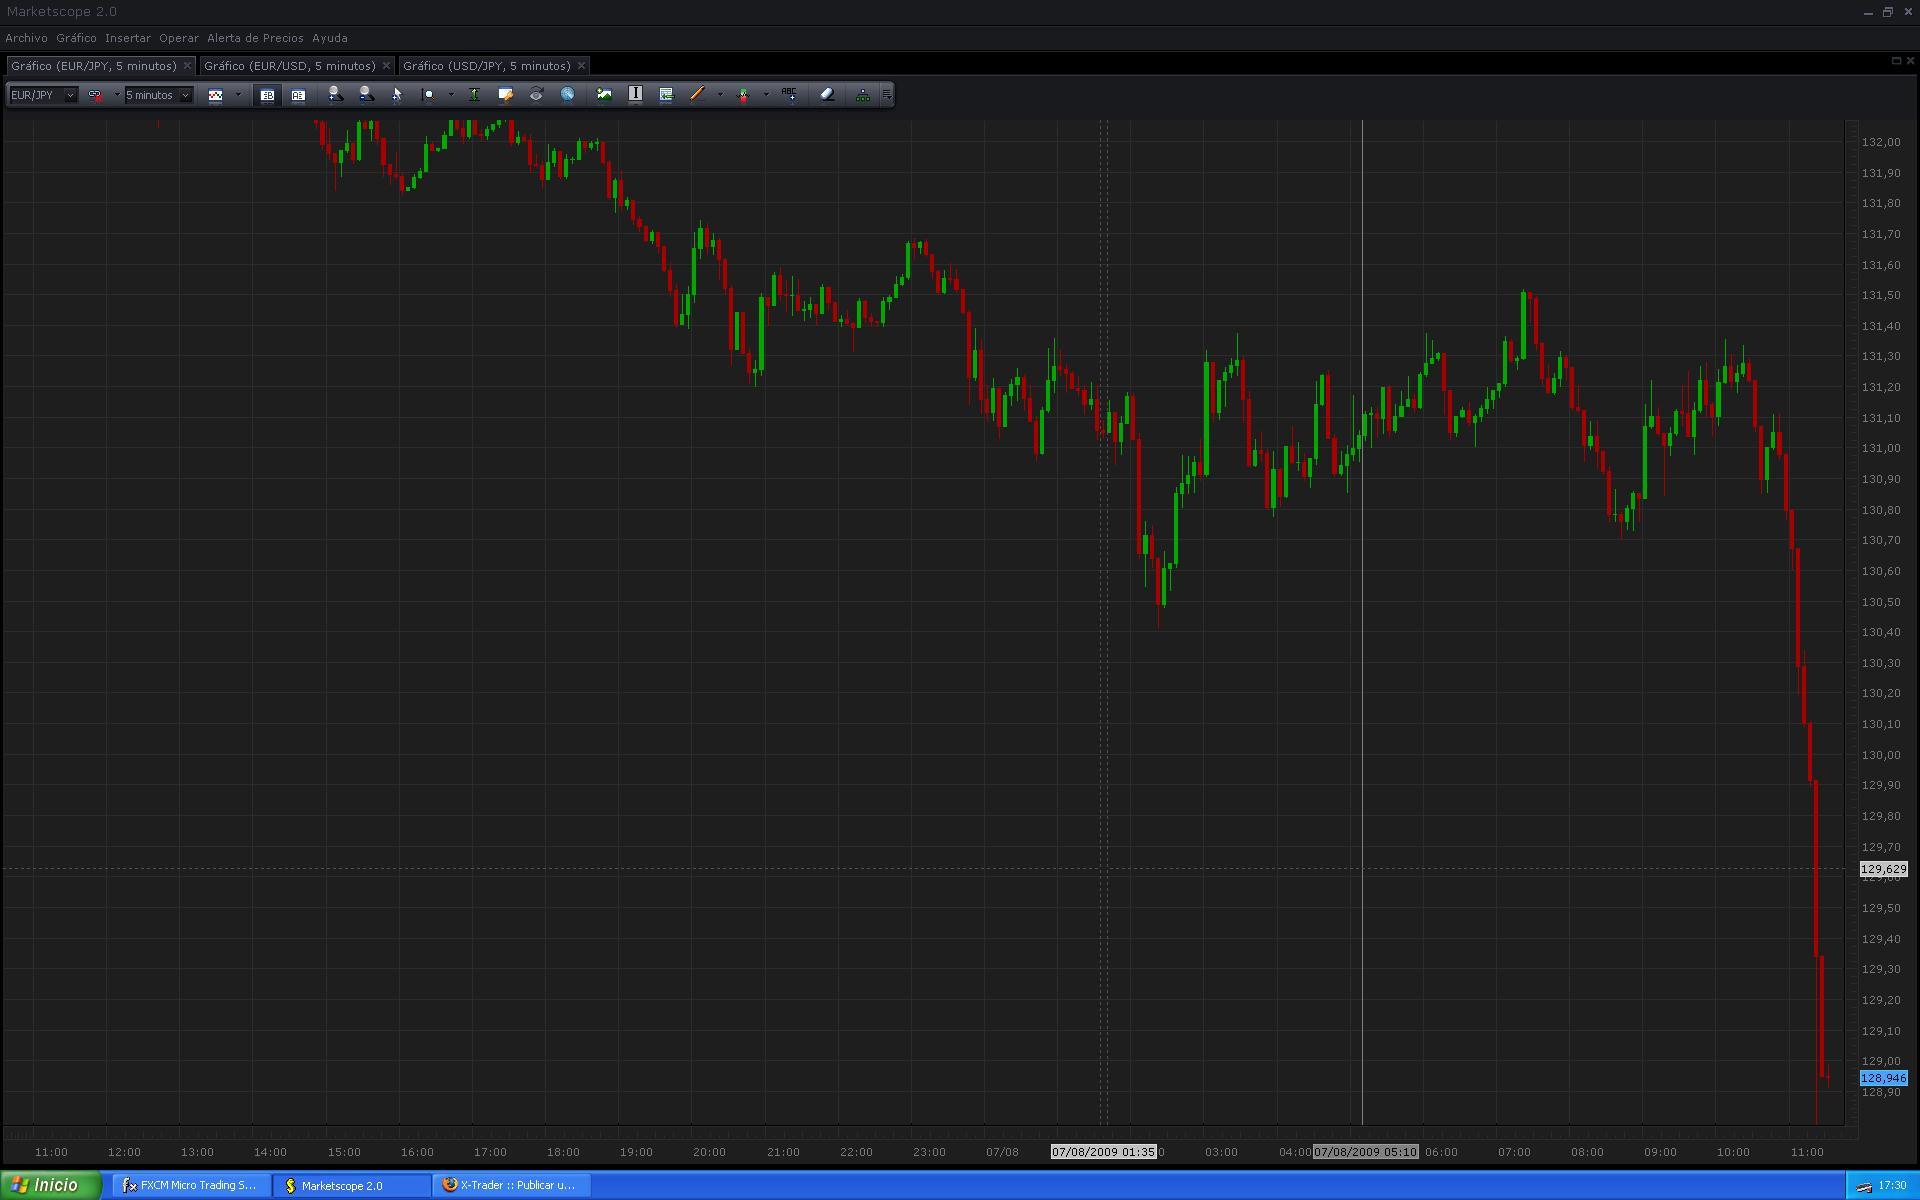
Task: Open the EUR/JPY symbol dropdown
Action: click(x=69, y=95)
